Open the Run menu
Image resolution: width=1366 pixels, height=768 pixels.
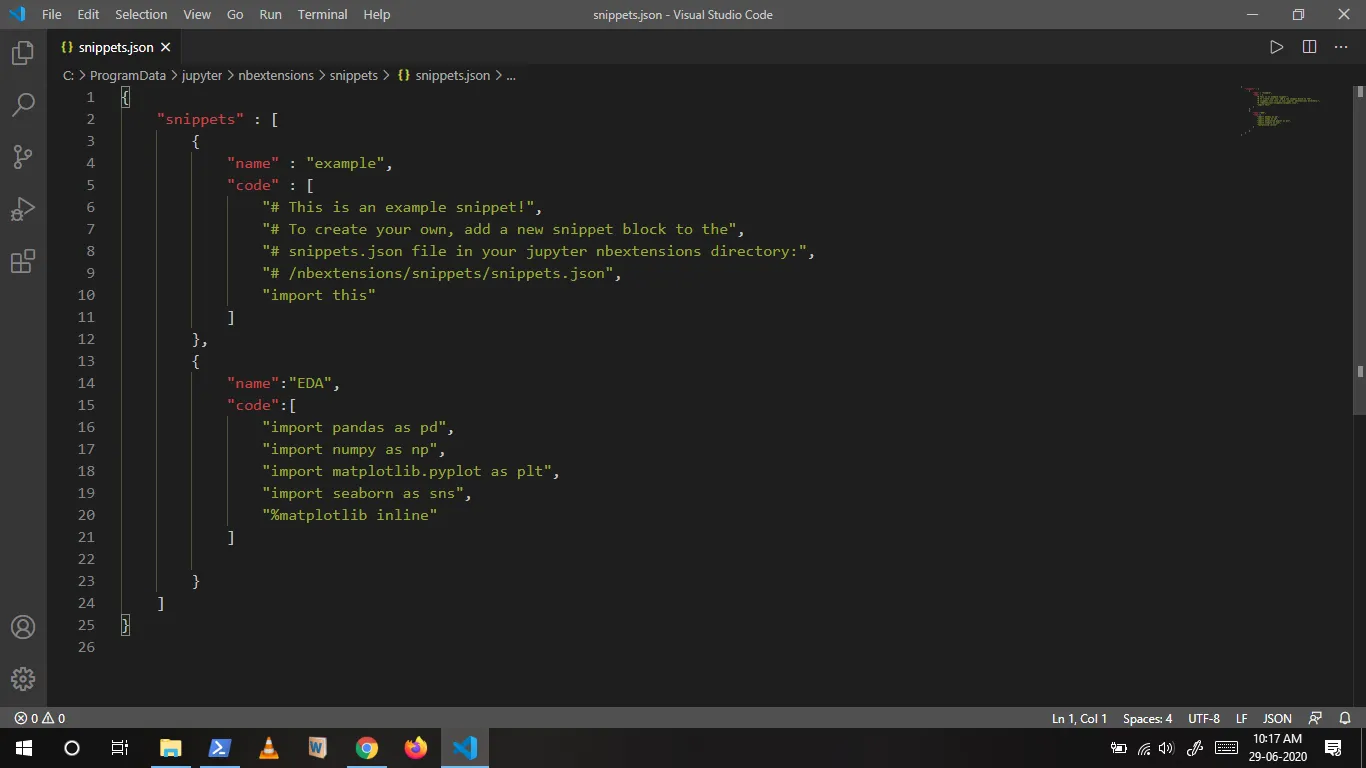pos(270,14)
